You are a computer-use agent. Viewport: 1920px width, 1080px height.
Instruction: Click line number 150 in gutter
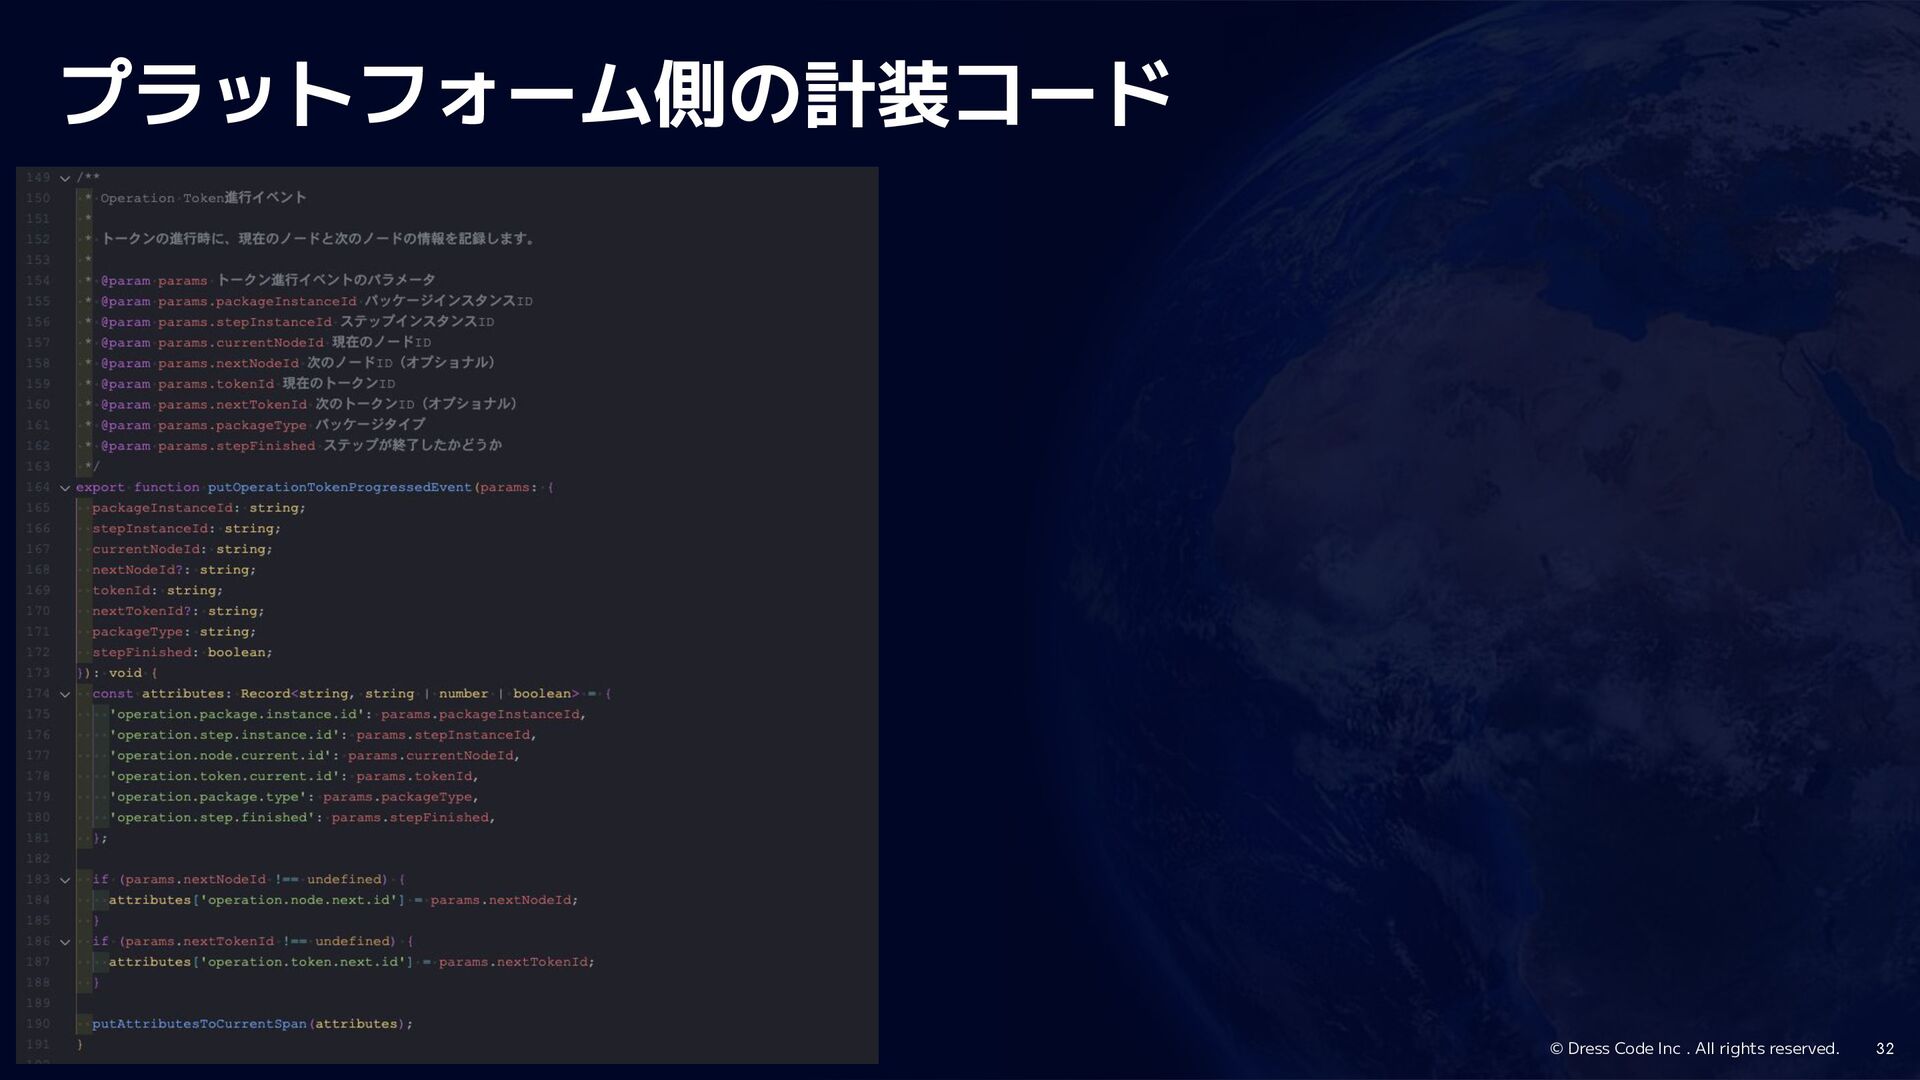tap(38, 198)
